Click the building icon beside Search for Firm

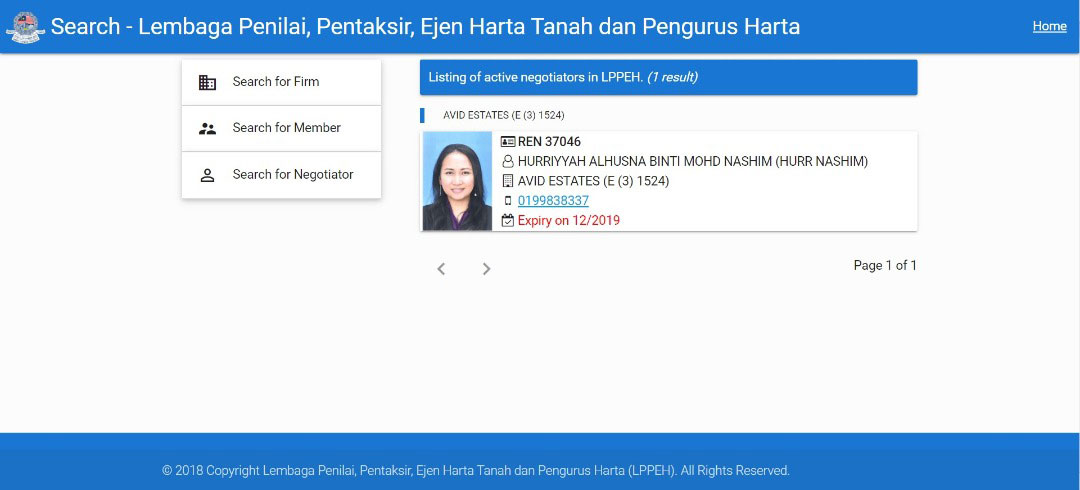coord(207,82)
